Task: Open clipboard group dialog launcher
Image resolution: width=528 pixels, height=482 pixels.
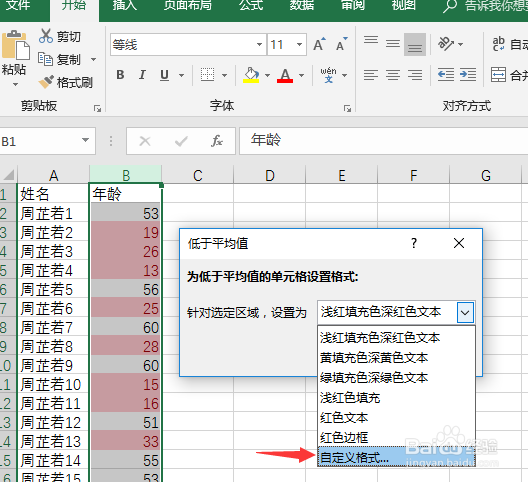Action: 98,108
